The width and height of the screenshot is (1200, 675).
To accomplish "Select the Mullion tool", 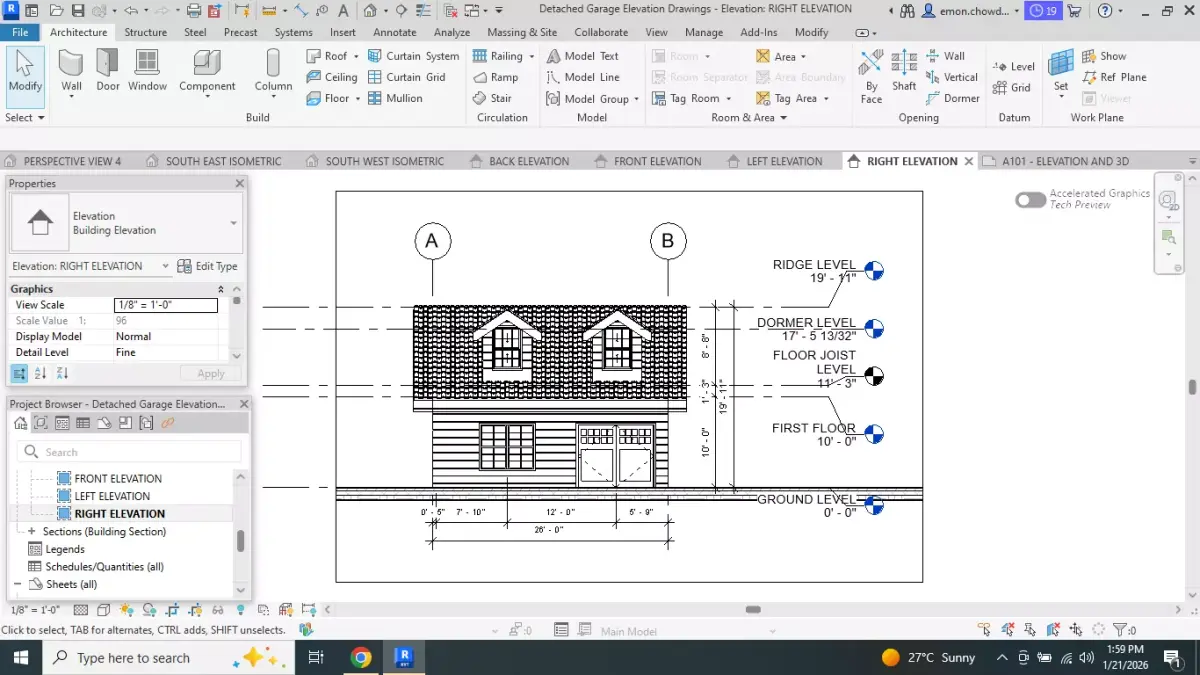I will (395, 98).
